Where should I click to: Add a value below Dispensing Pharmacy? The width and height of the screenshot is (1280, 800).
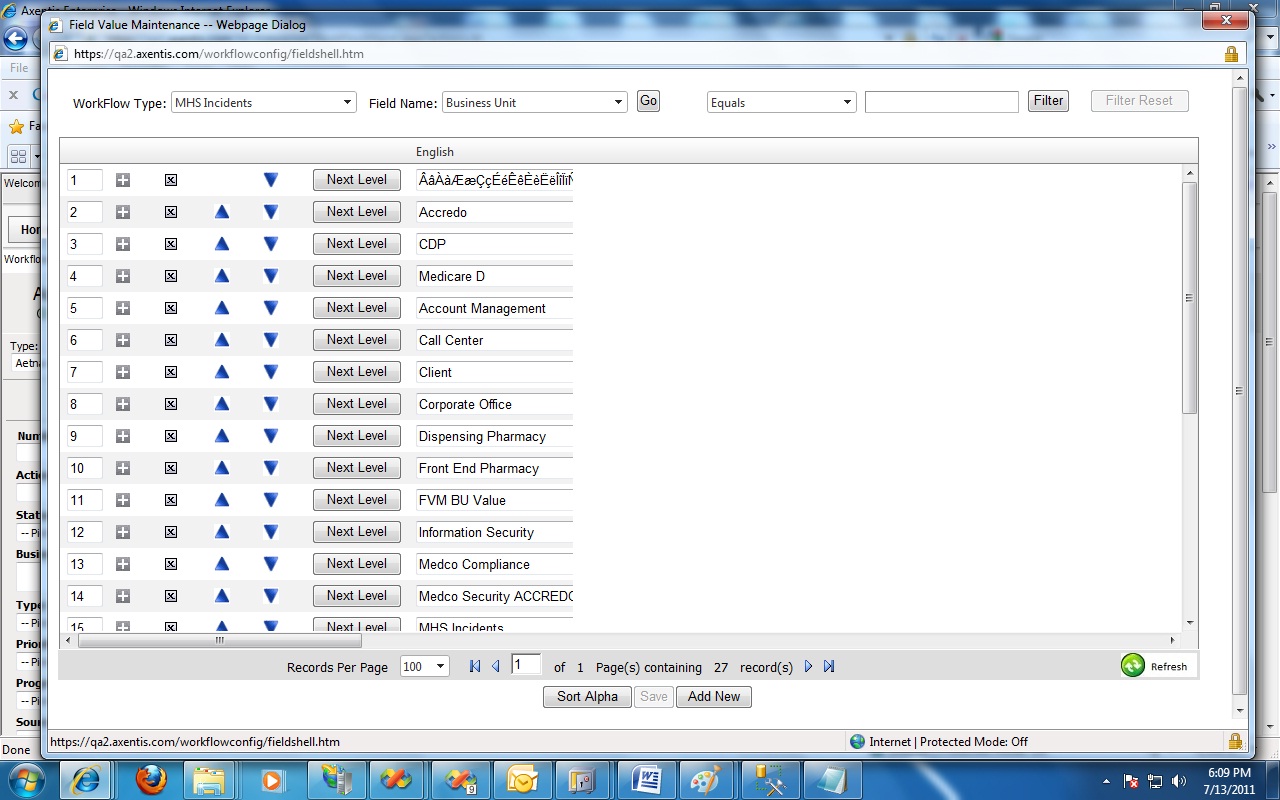tap(123, 436)
